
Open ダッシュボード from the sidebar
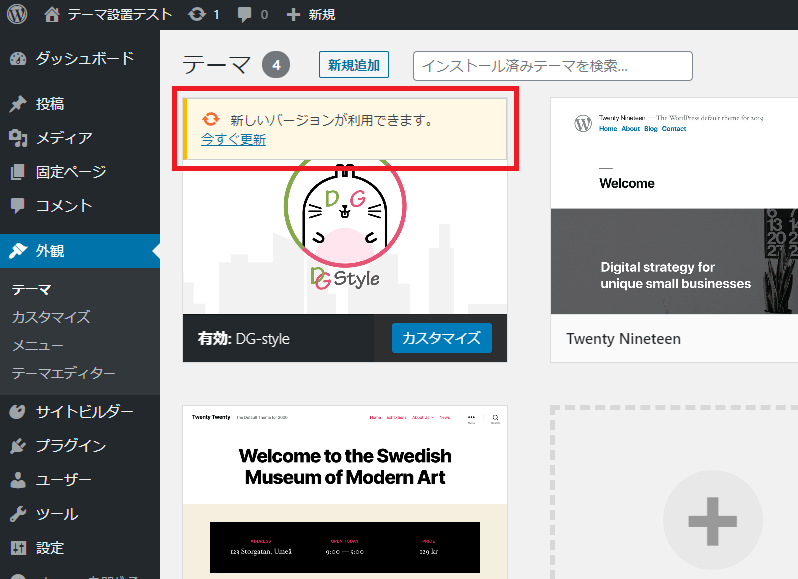pos(84,58)
